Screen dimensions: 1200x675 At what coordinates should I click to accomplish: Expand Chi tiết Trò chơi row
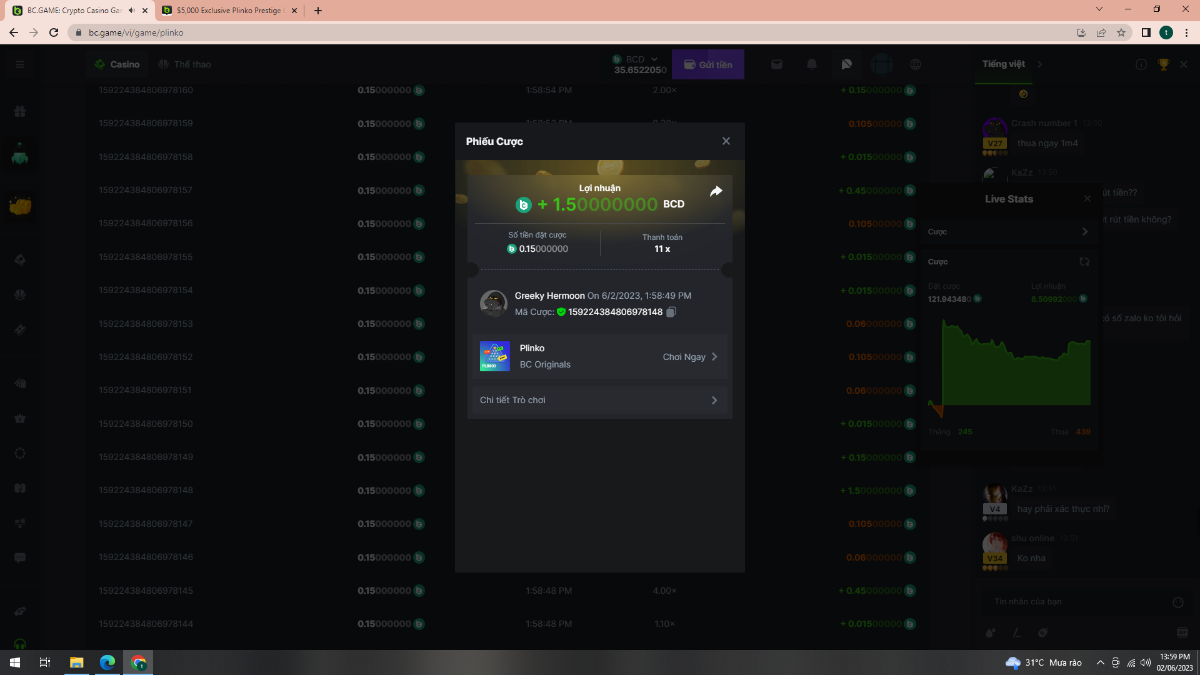click(600, 400)
